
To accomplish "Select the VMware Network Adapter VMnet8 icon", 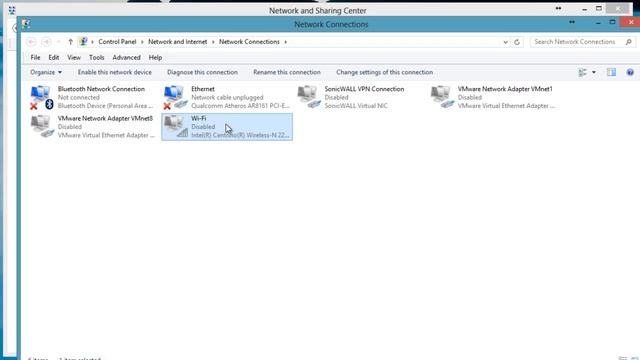I will [x=42, y=127].
